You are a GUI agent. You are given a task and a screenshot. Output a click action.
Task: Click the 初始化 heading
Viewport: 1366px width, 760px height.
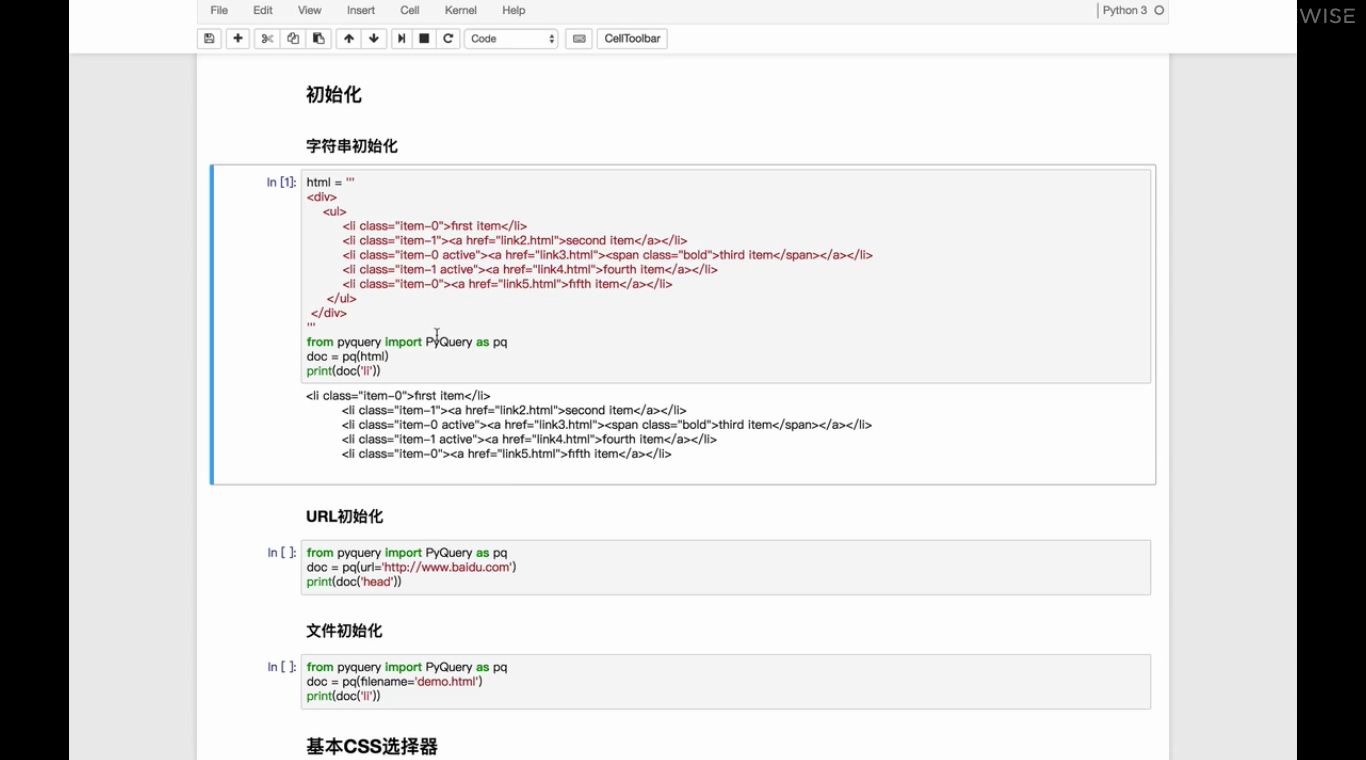pos(334,95)
